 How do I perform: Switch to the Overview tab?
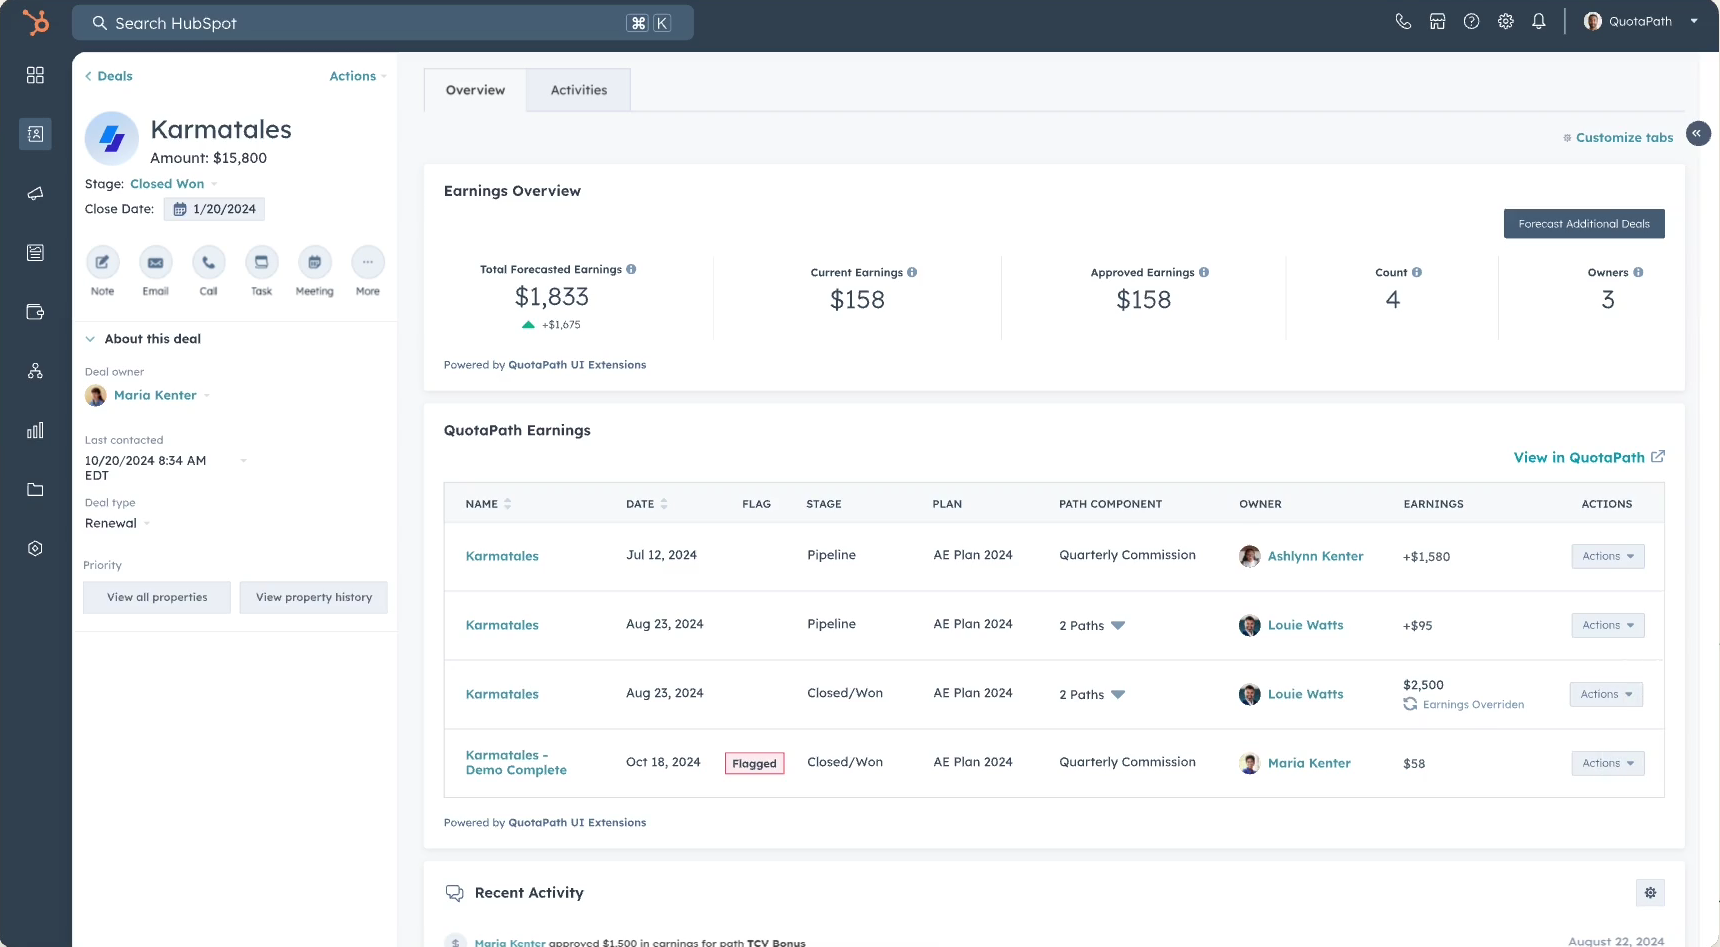click(475, 90)
